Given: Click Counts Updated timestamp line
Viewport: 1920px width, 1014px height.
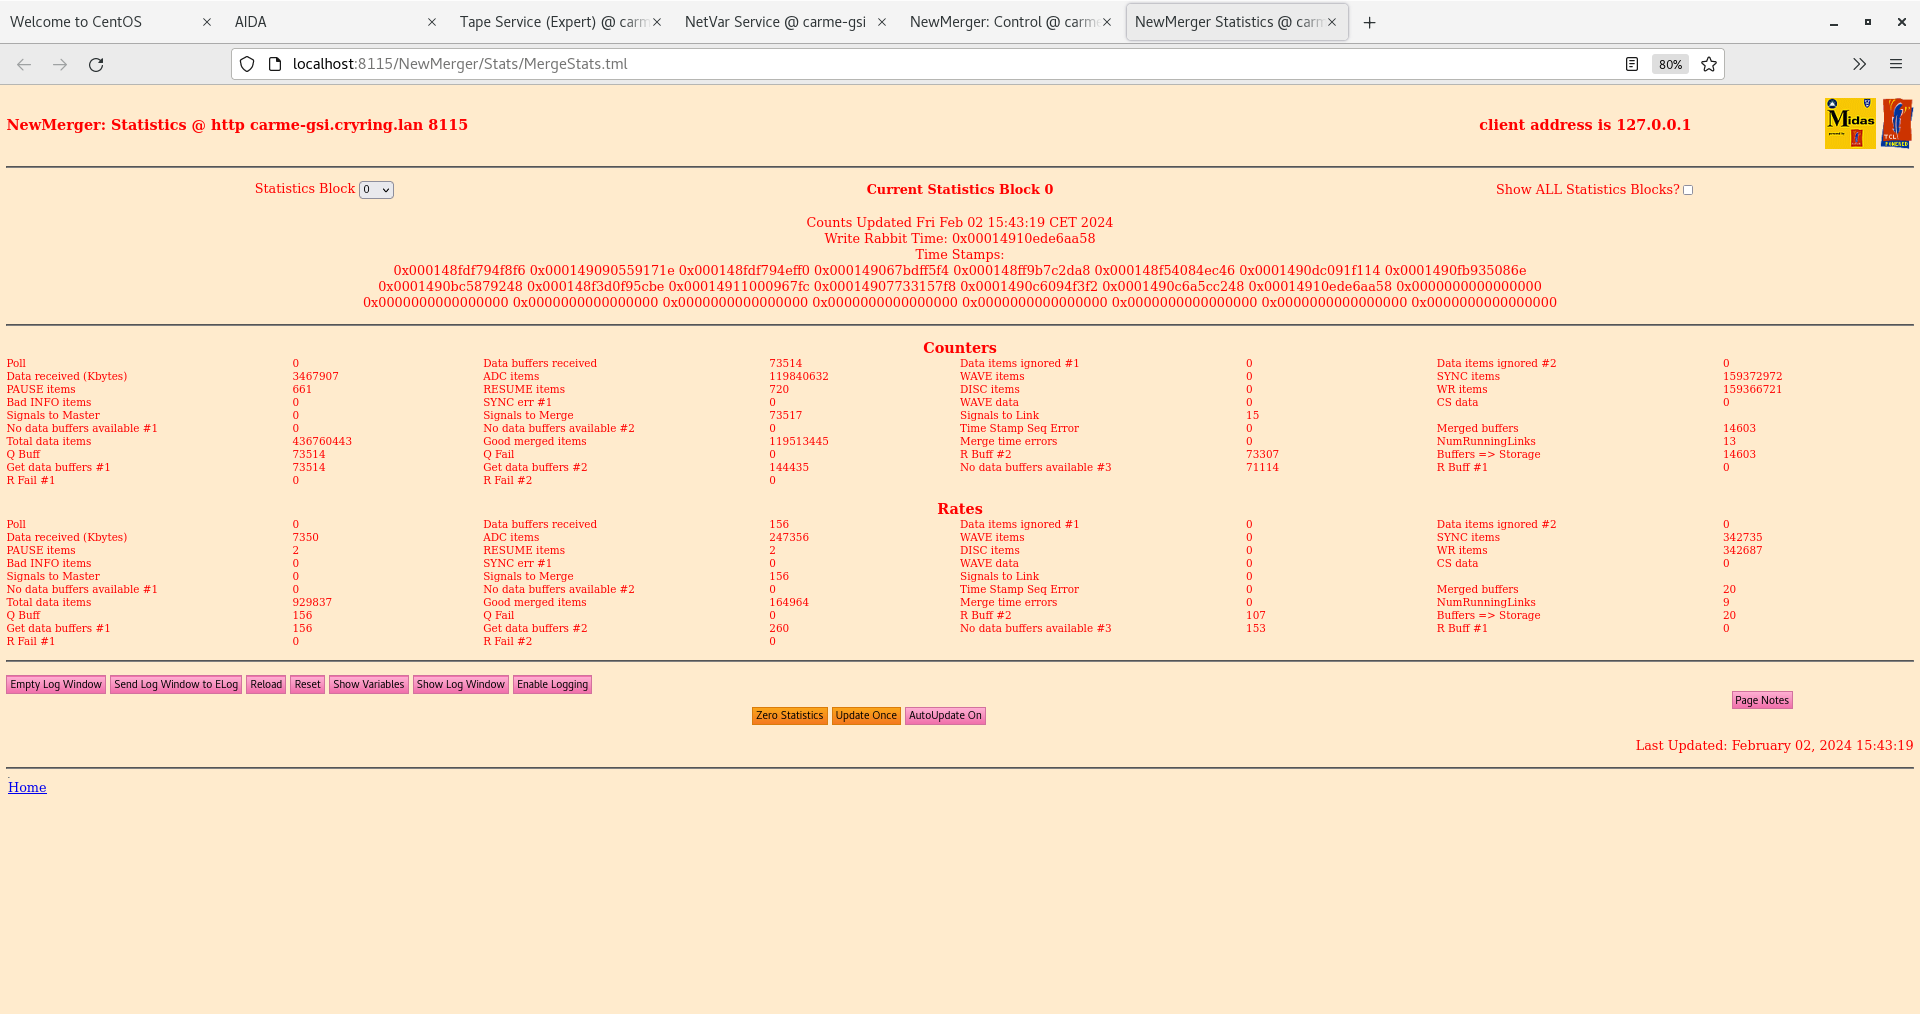Looking at the screenshot, I should (960, 223).
